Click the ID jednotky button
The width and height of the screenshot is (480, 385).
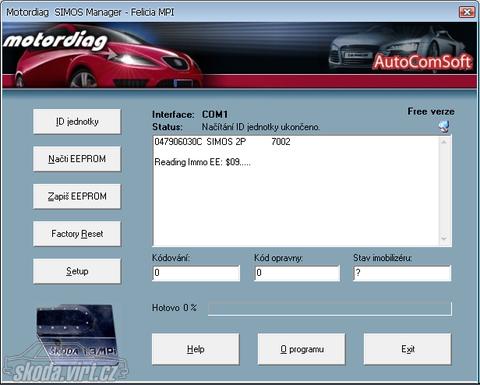click(77, 122)
